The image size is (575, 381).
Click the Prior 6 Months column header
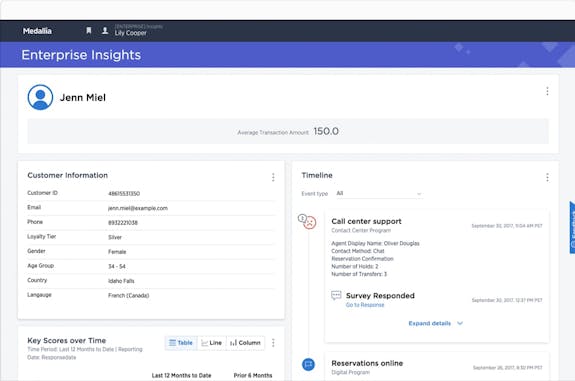[x=253, y=375]
